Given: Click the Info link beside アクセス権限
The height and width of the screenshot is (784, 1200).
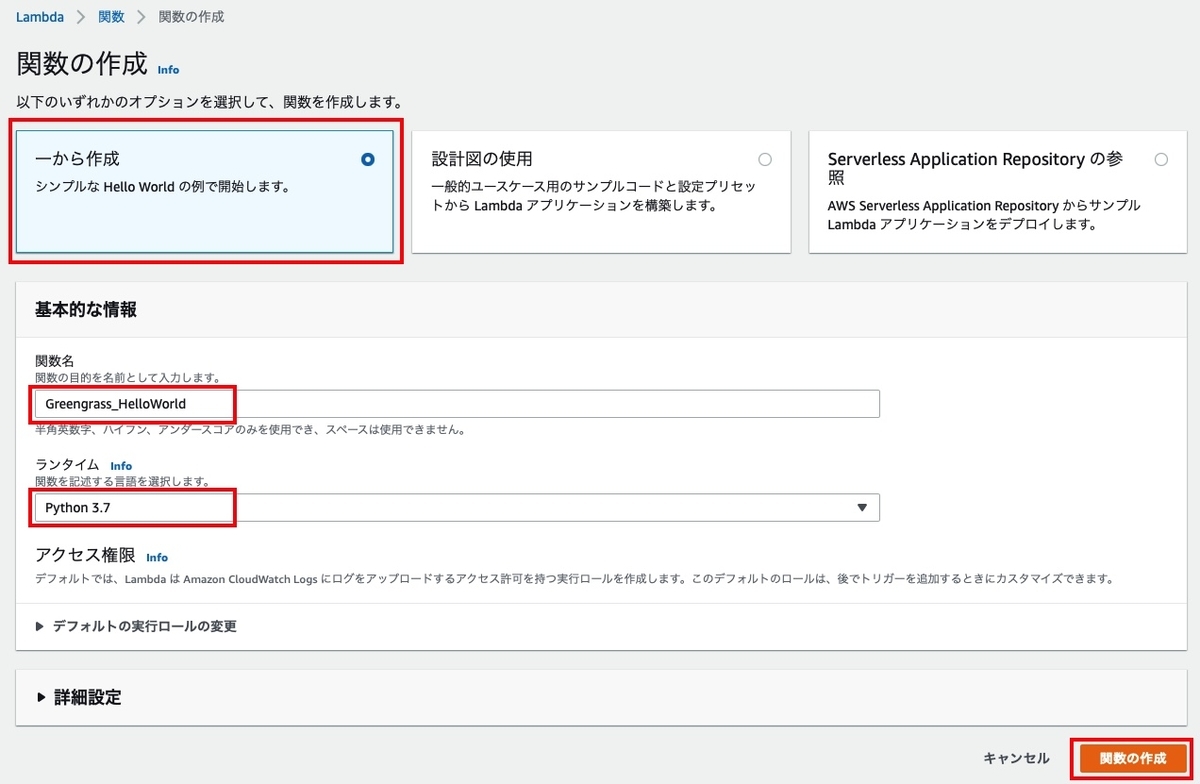Looking at the screenshot, I should [159, 557].
